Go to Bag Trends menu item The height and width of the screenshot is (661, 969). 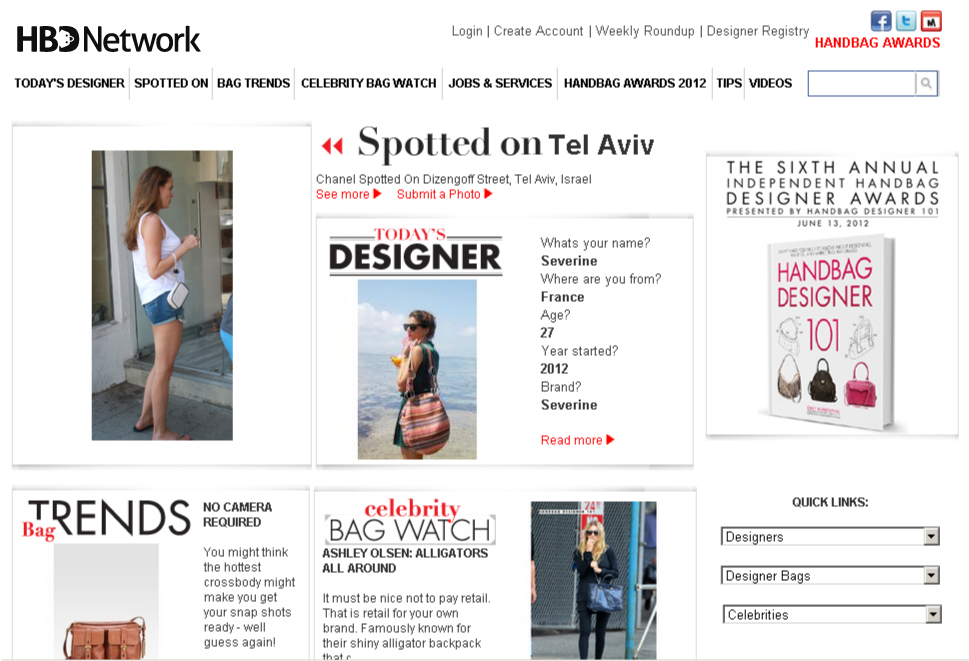click(x=253, y=83)
